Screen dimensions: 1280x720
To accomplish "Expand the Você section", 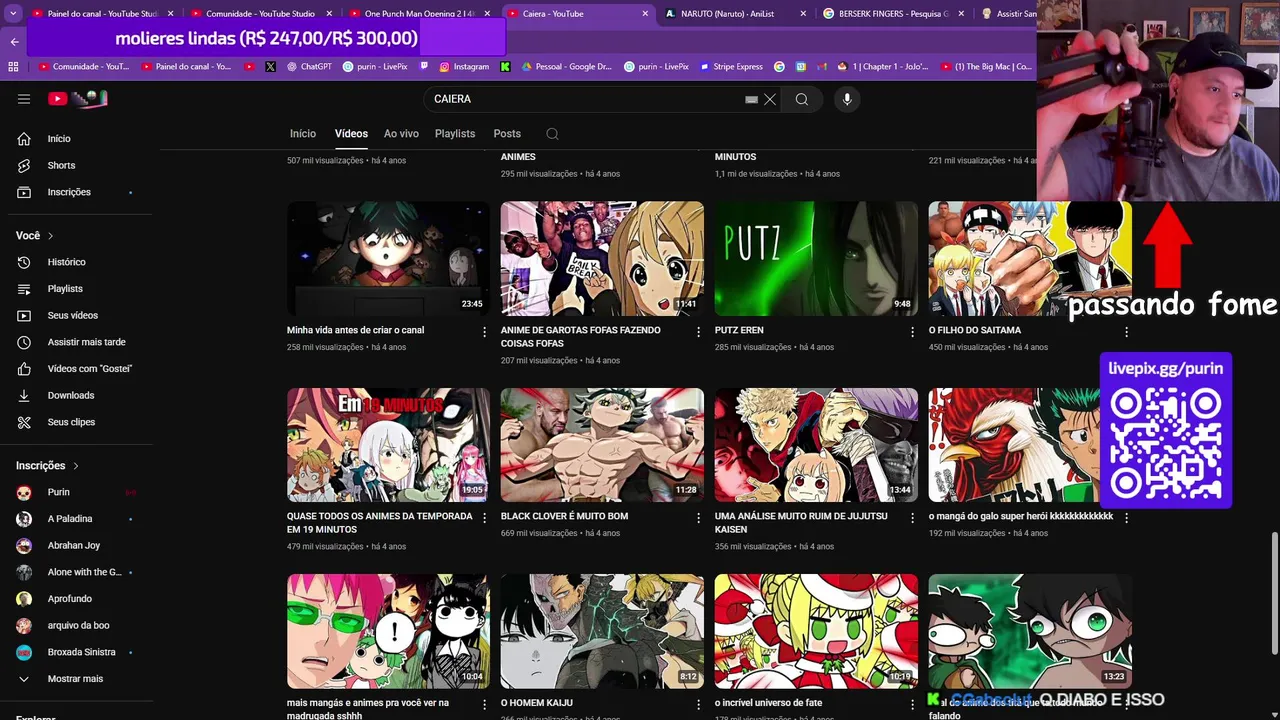I will [35, 236].
